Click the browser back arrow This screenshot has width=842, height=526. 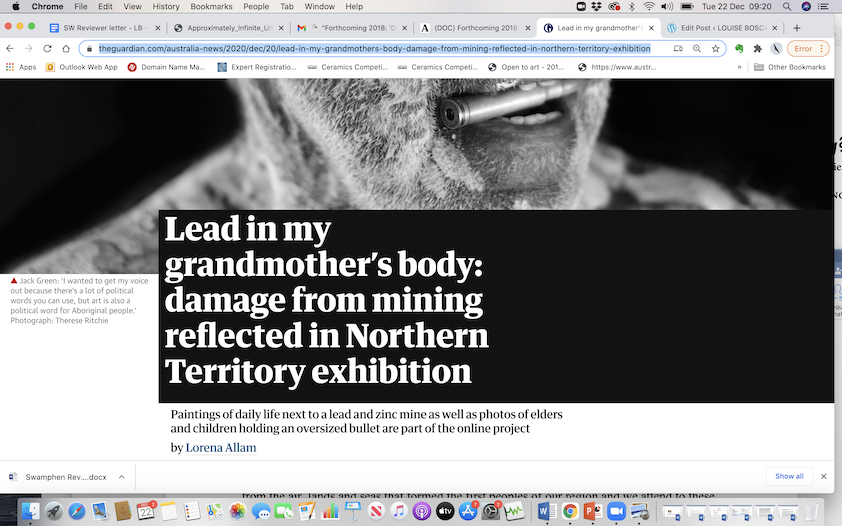(x=10, y=48)
